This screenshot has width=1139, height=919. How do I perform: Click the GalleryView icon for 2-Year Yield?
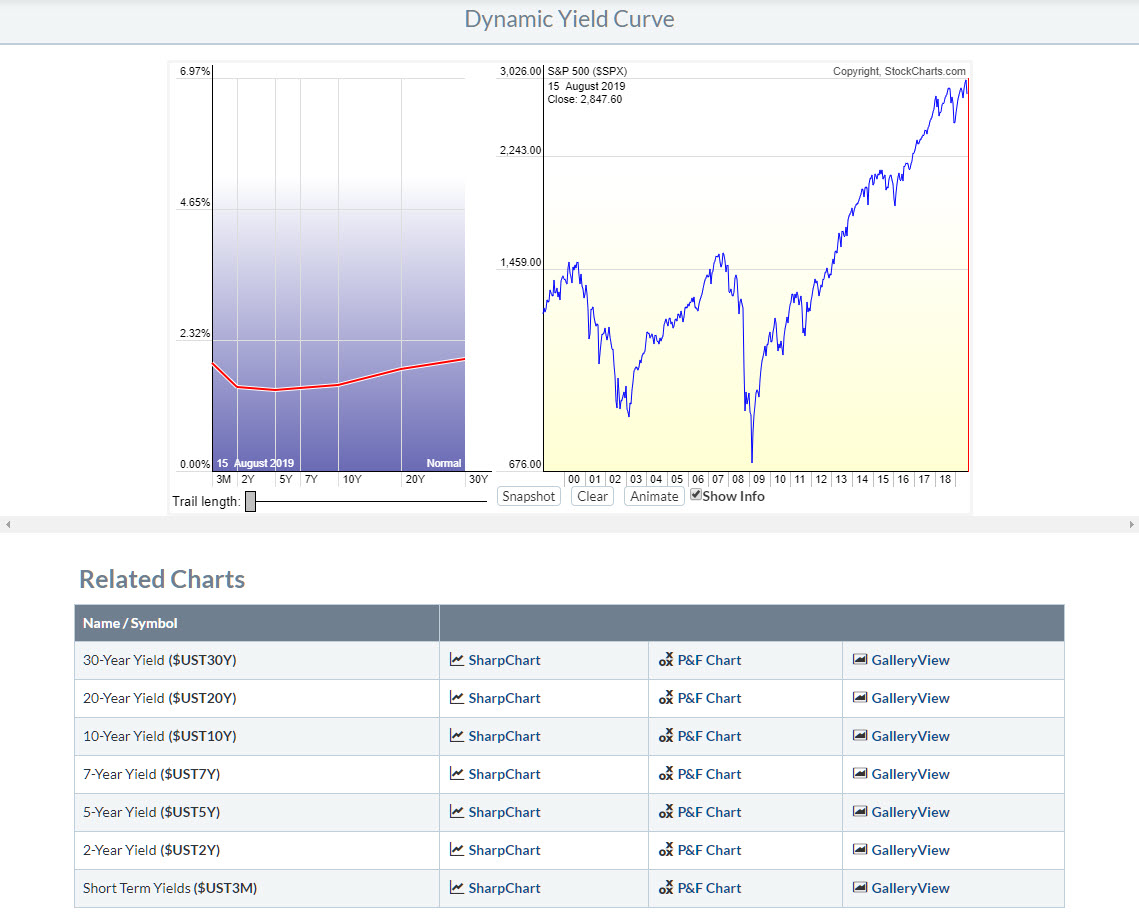point(859,850)
